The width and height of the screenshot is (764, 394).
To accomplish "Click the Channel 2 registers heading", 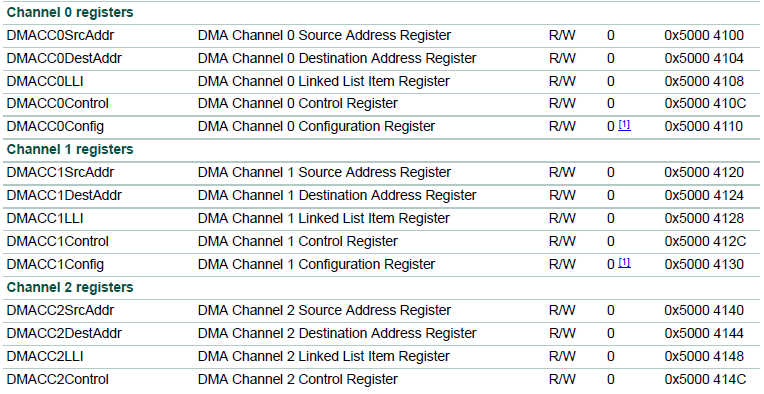I will tap(70, 287).
